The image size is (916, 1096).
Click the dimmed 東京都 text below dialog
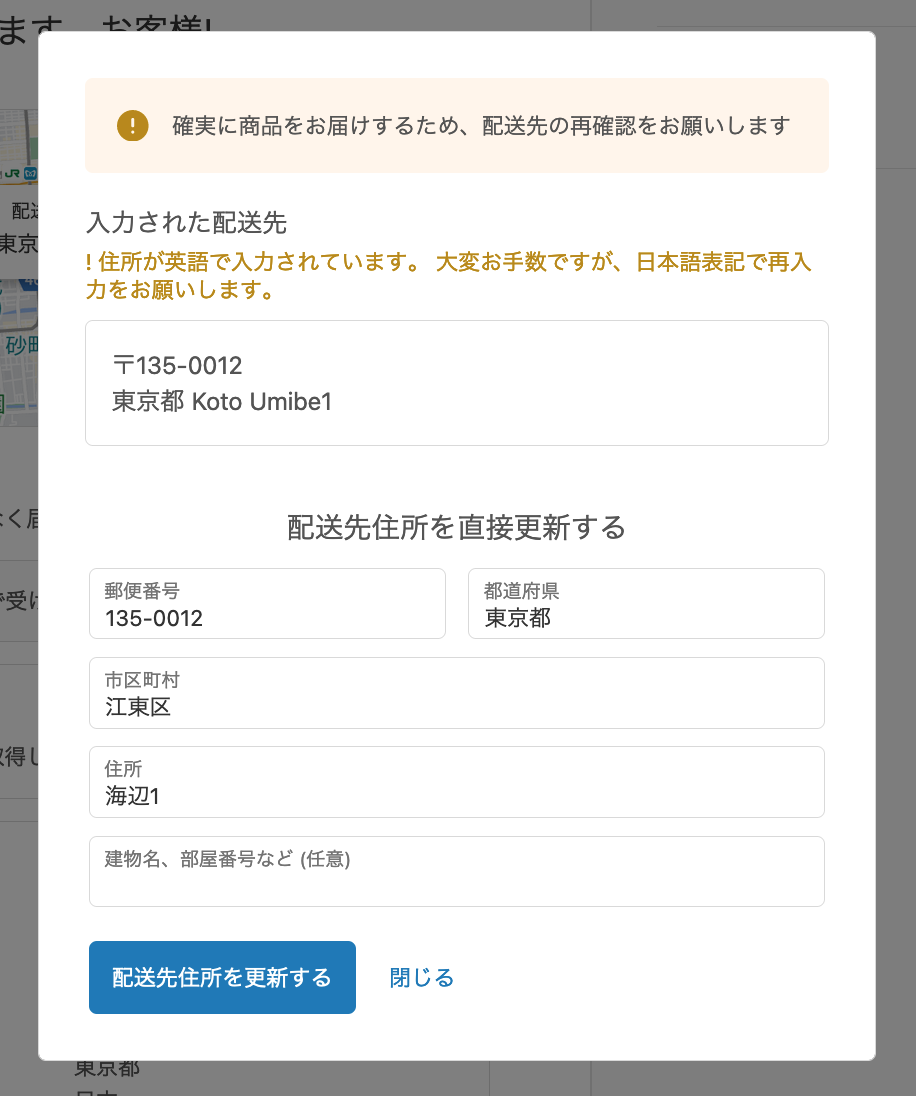click(107, 1068)
